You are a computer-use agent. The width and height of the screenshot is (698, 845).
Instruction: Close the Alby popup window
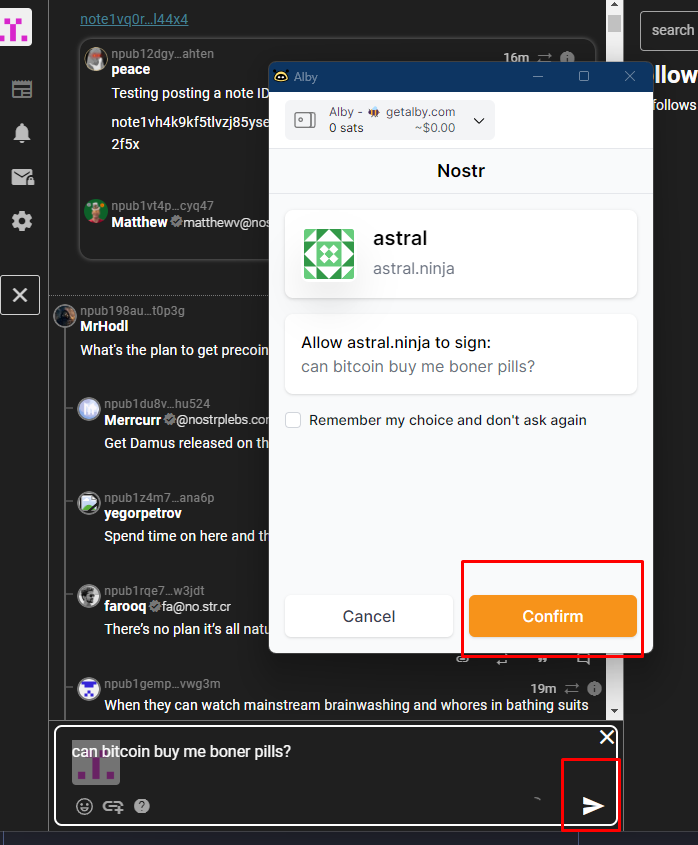point(630,77)
